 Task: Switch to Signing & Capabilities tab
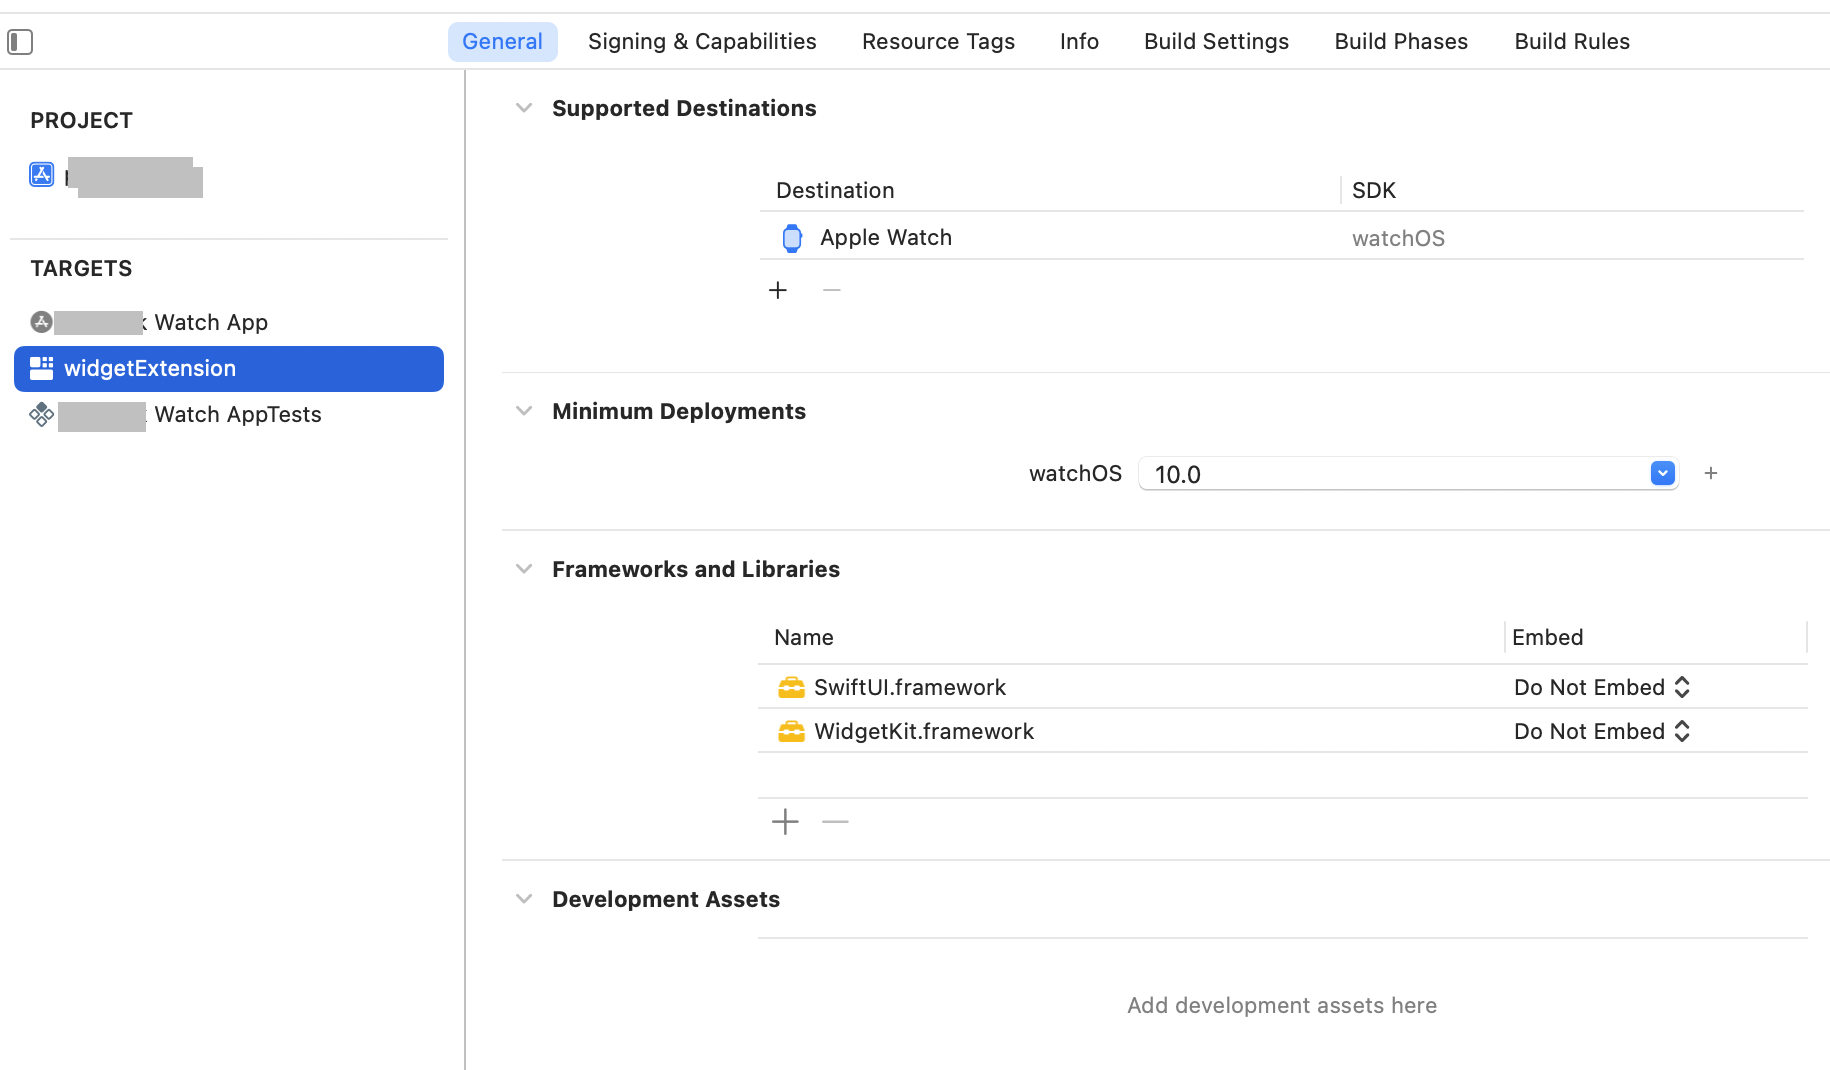pyautogui.click(x=702, y=42)
